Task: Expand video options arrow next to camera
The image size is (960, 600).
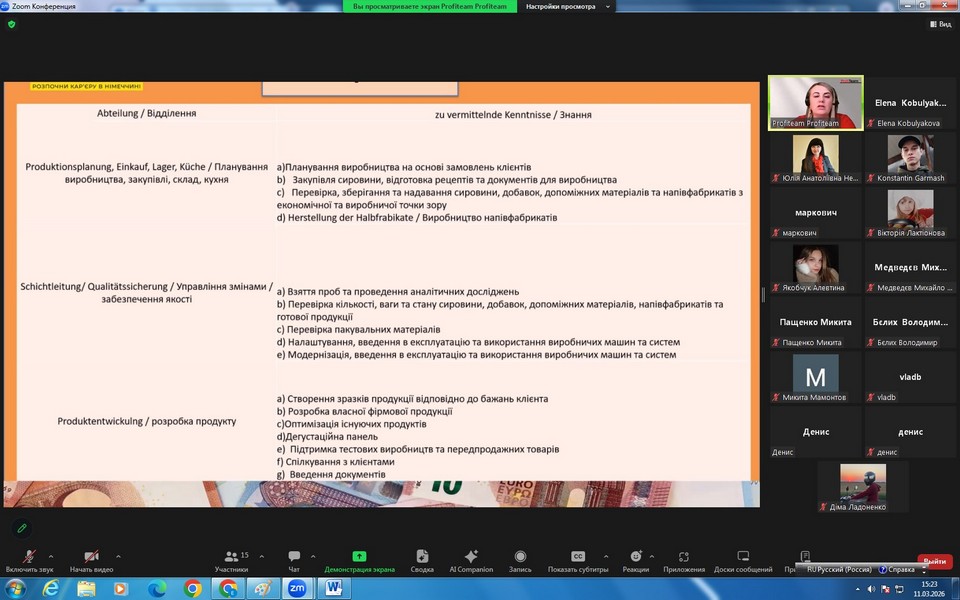Action: pyautogui.click(x=118, y=556)
